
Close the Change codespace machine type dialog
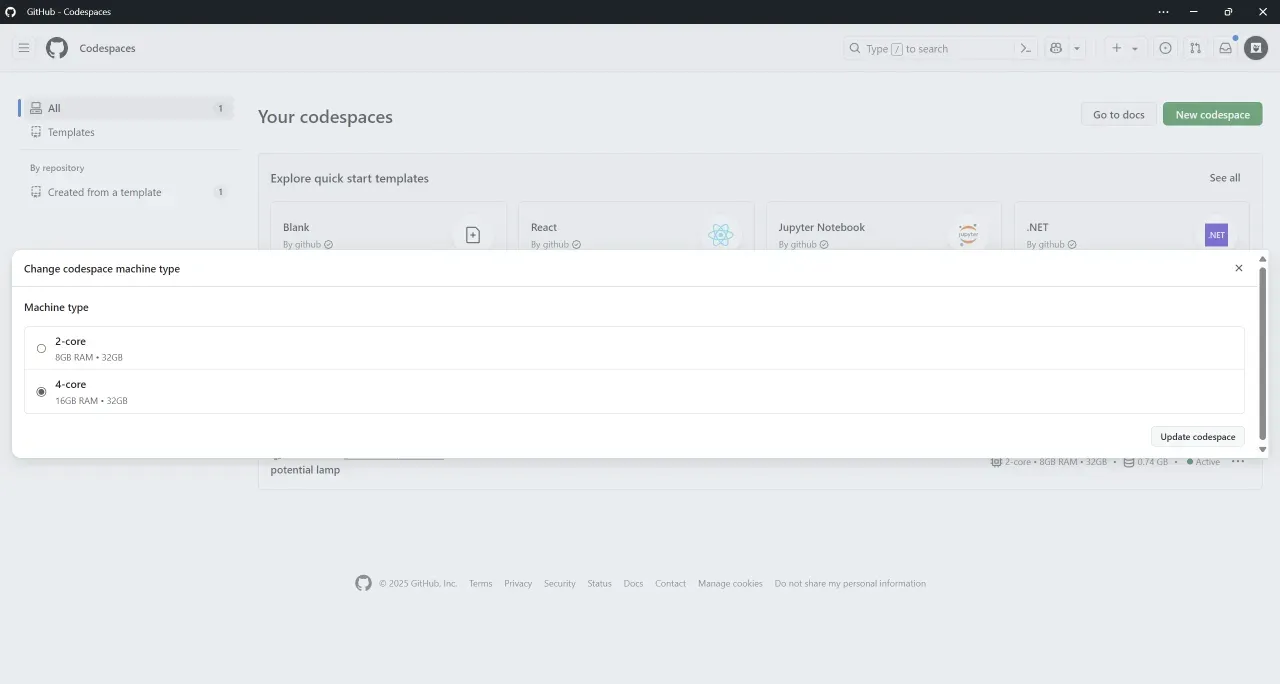click(1239, 268)
